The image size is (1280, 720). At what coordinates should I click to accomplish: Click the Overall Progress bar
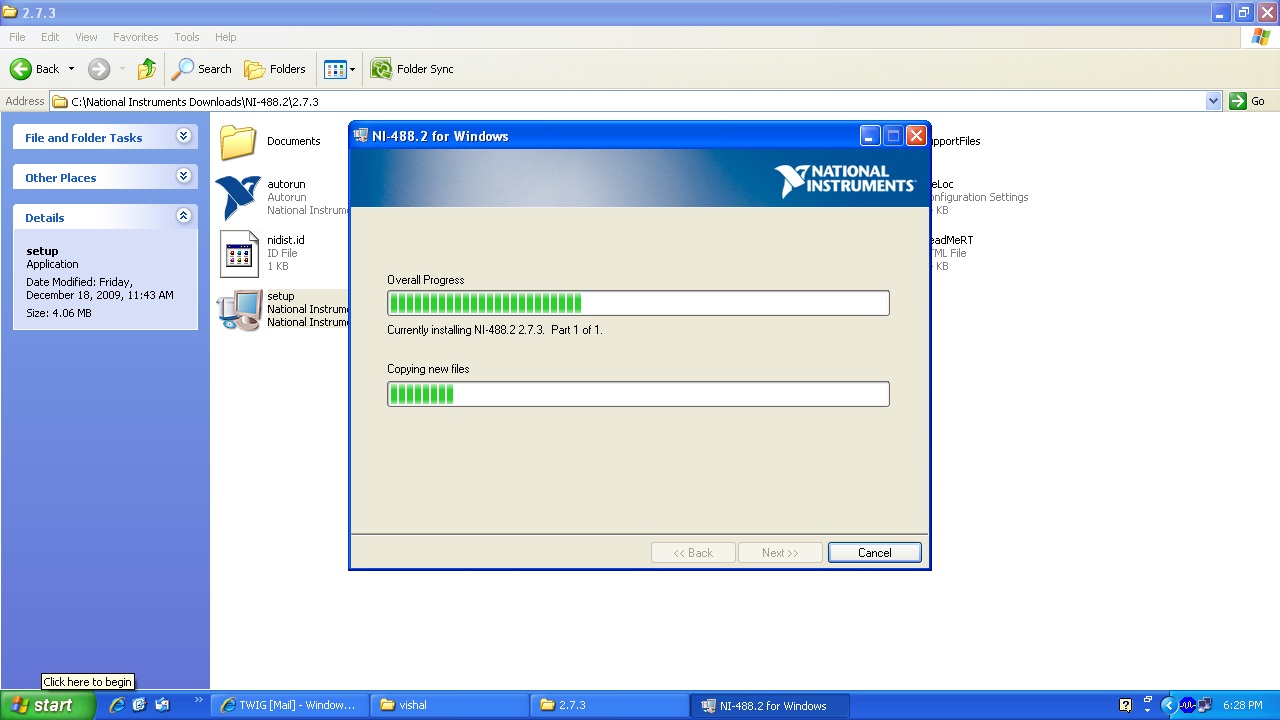pos(638,303)
